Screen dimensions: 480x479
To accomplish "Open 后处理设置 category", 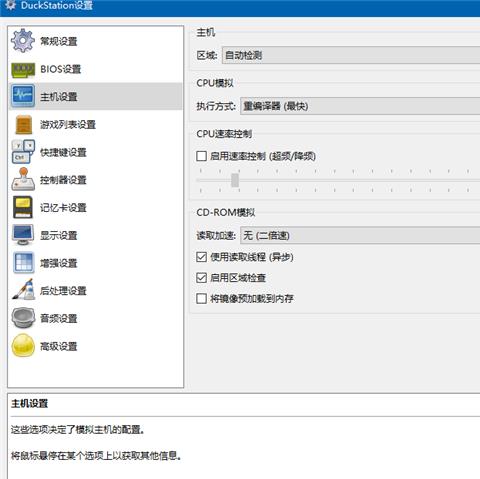I will [x=95, y=290].
